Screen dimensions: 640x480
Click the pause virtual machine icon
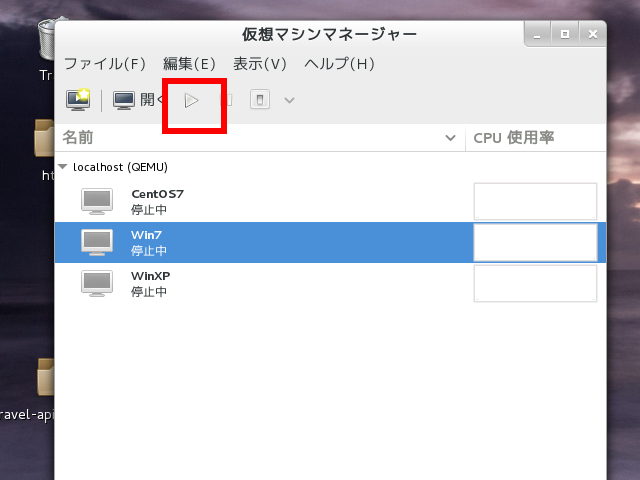[226, 100]
